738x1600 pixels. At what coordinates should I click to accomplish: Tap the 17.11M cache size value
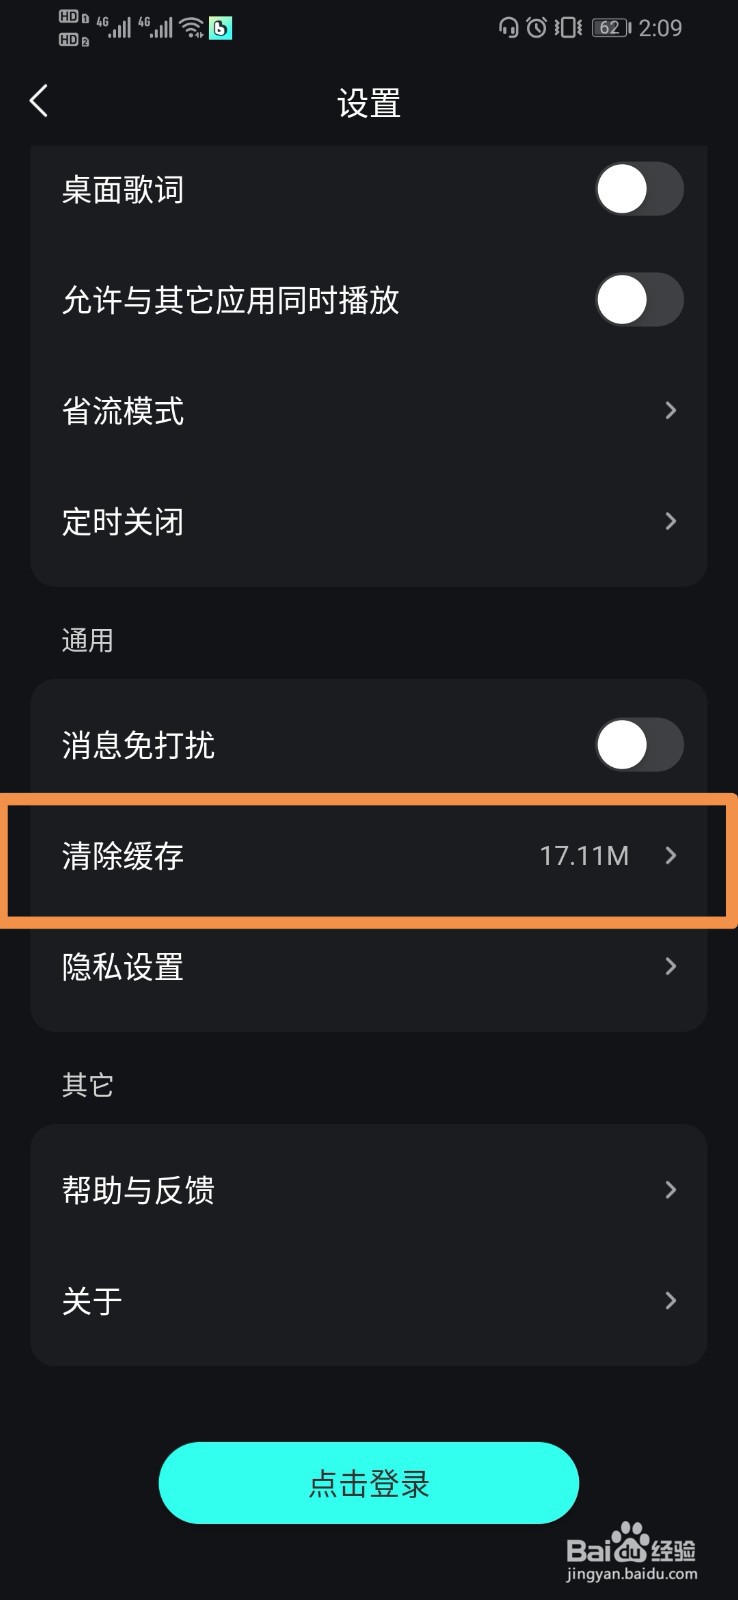(584, 856)
